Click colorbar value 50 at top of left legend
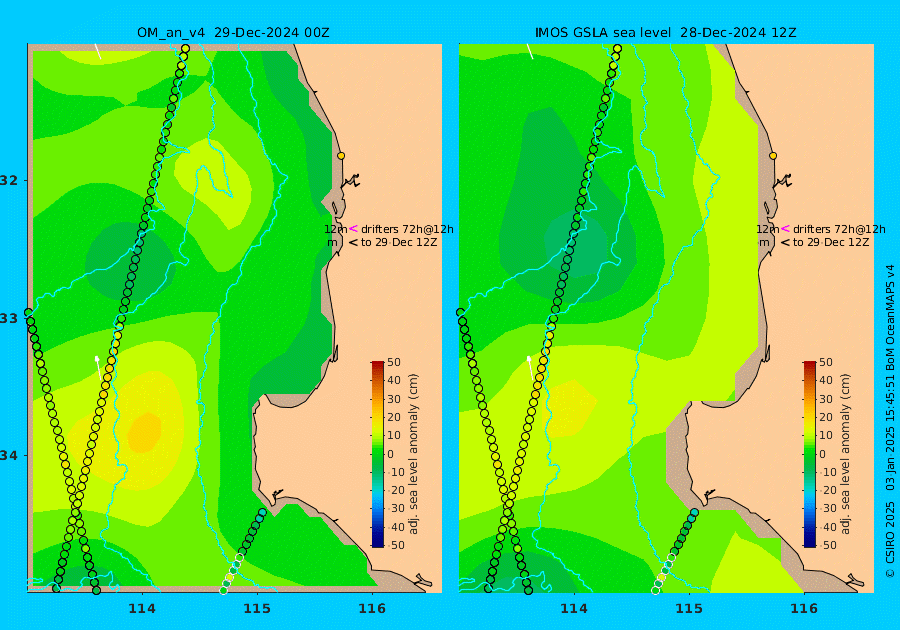900x630 pixels. point(394,362)
